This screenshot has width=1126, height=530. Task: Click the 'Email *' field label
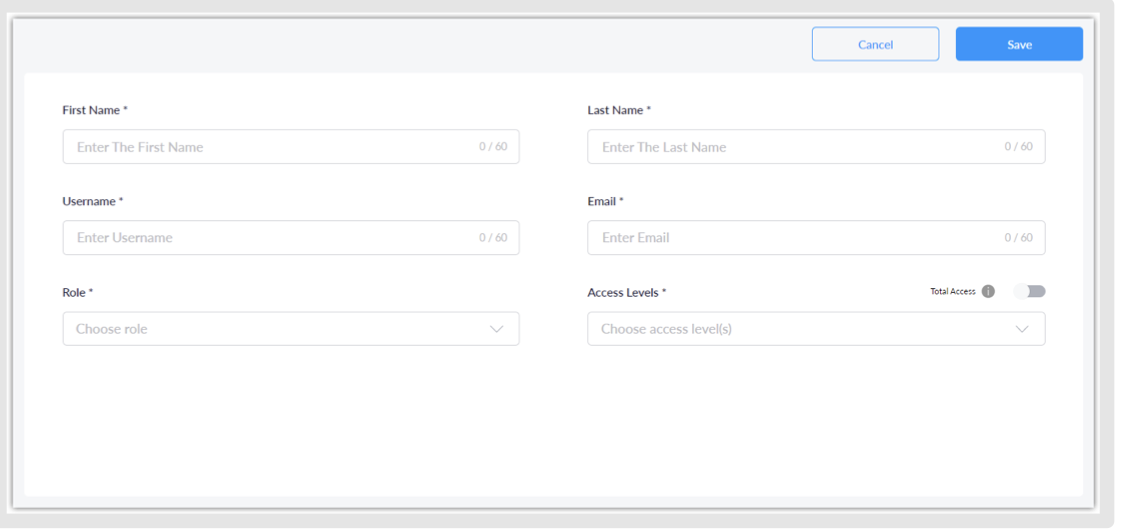605,201
